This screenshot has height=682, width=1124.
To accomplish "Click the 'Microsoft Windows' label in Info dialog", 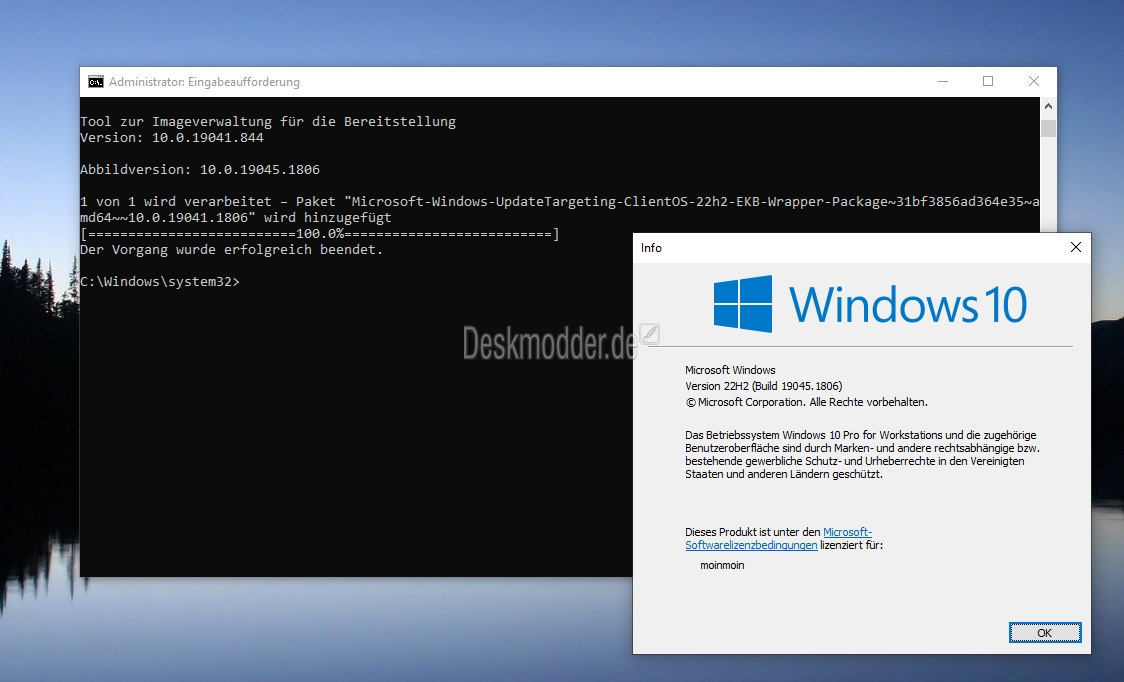I will pos(730,370).
